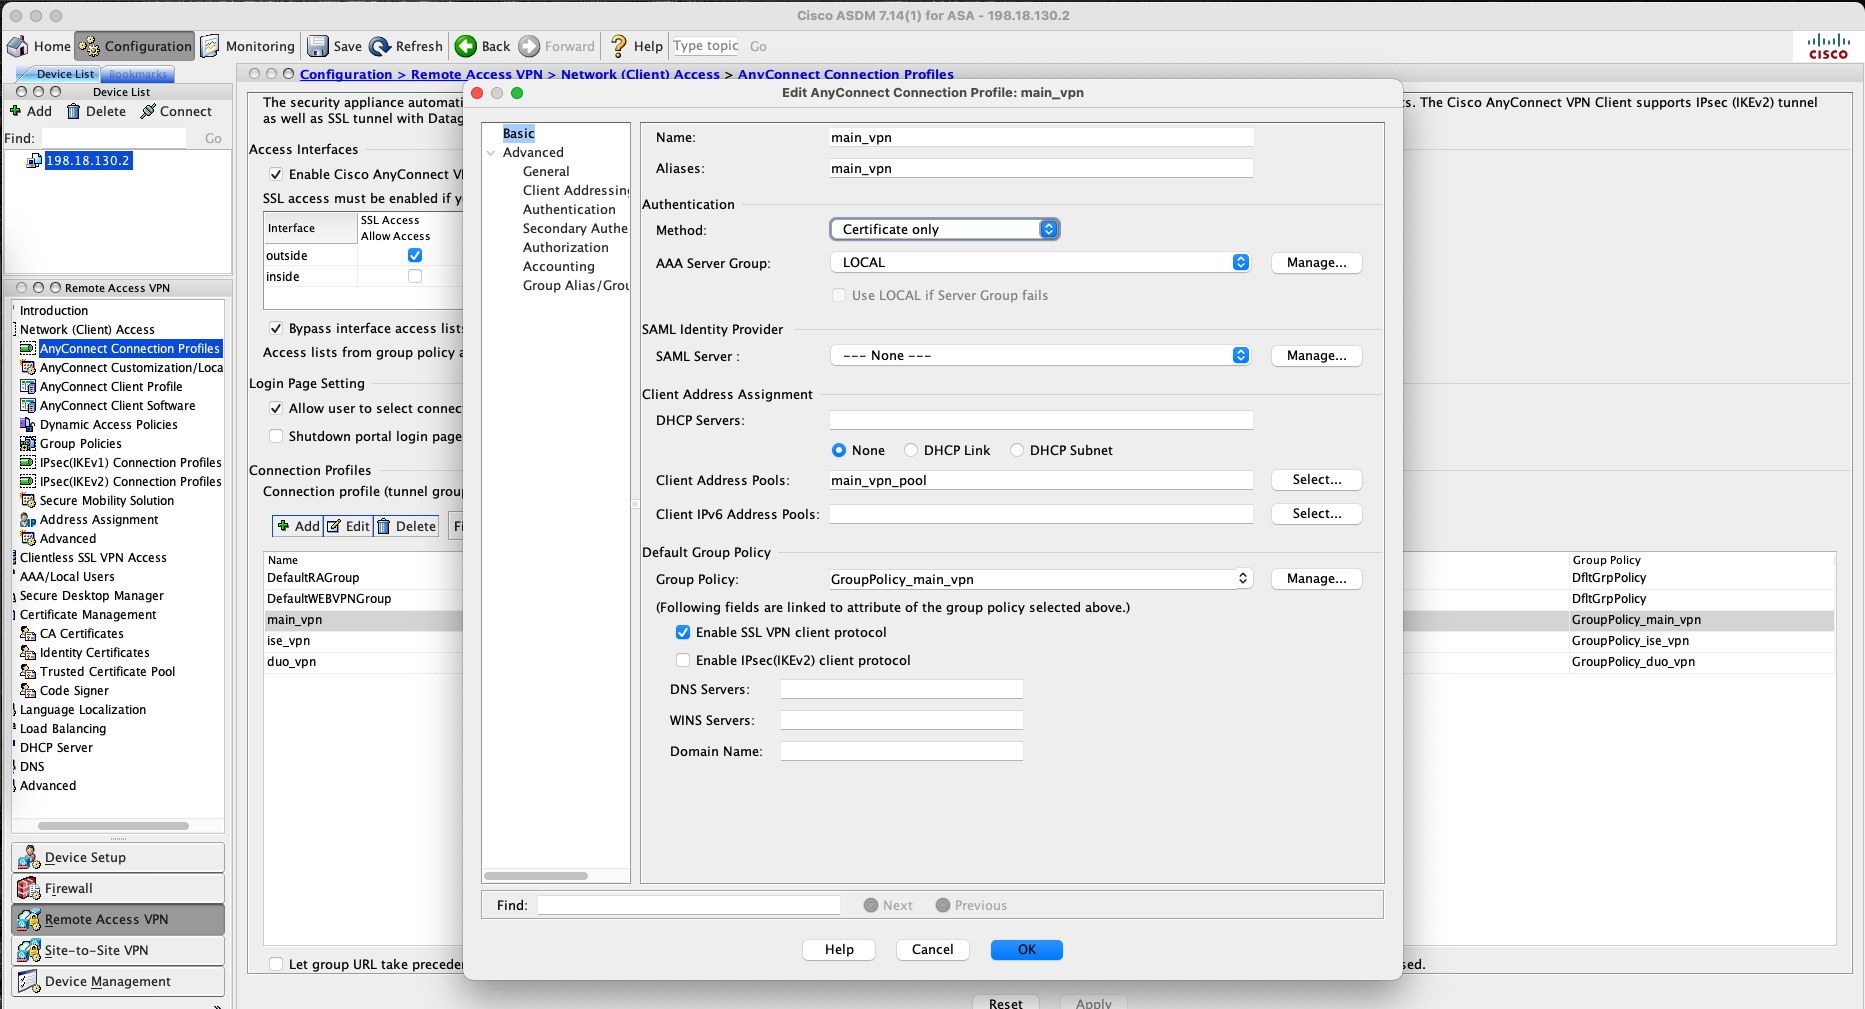Click the Save disk icon
The image size is (1865, 1009).
(x=318, y=46)
